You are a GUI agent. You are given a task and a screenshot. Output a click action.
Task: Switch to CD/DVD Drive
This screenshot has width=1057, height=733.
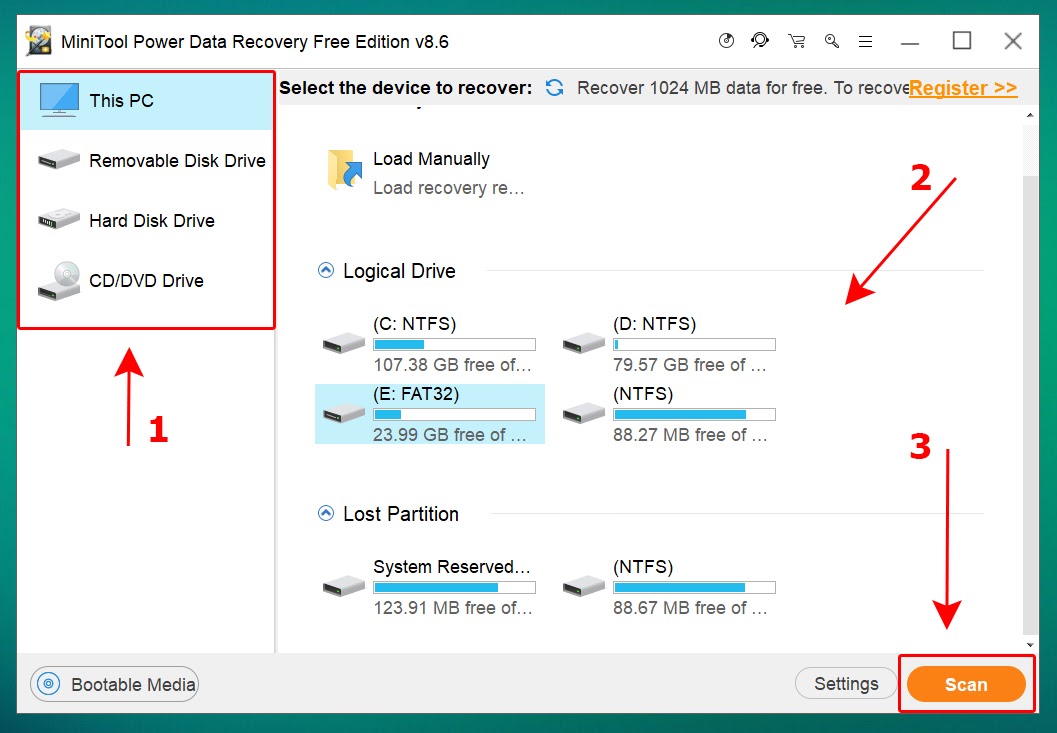pyautogui.click(x=146, y=281)
